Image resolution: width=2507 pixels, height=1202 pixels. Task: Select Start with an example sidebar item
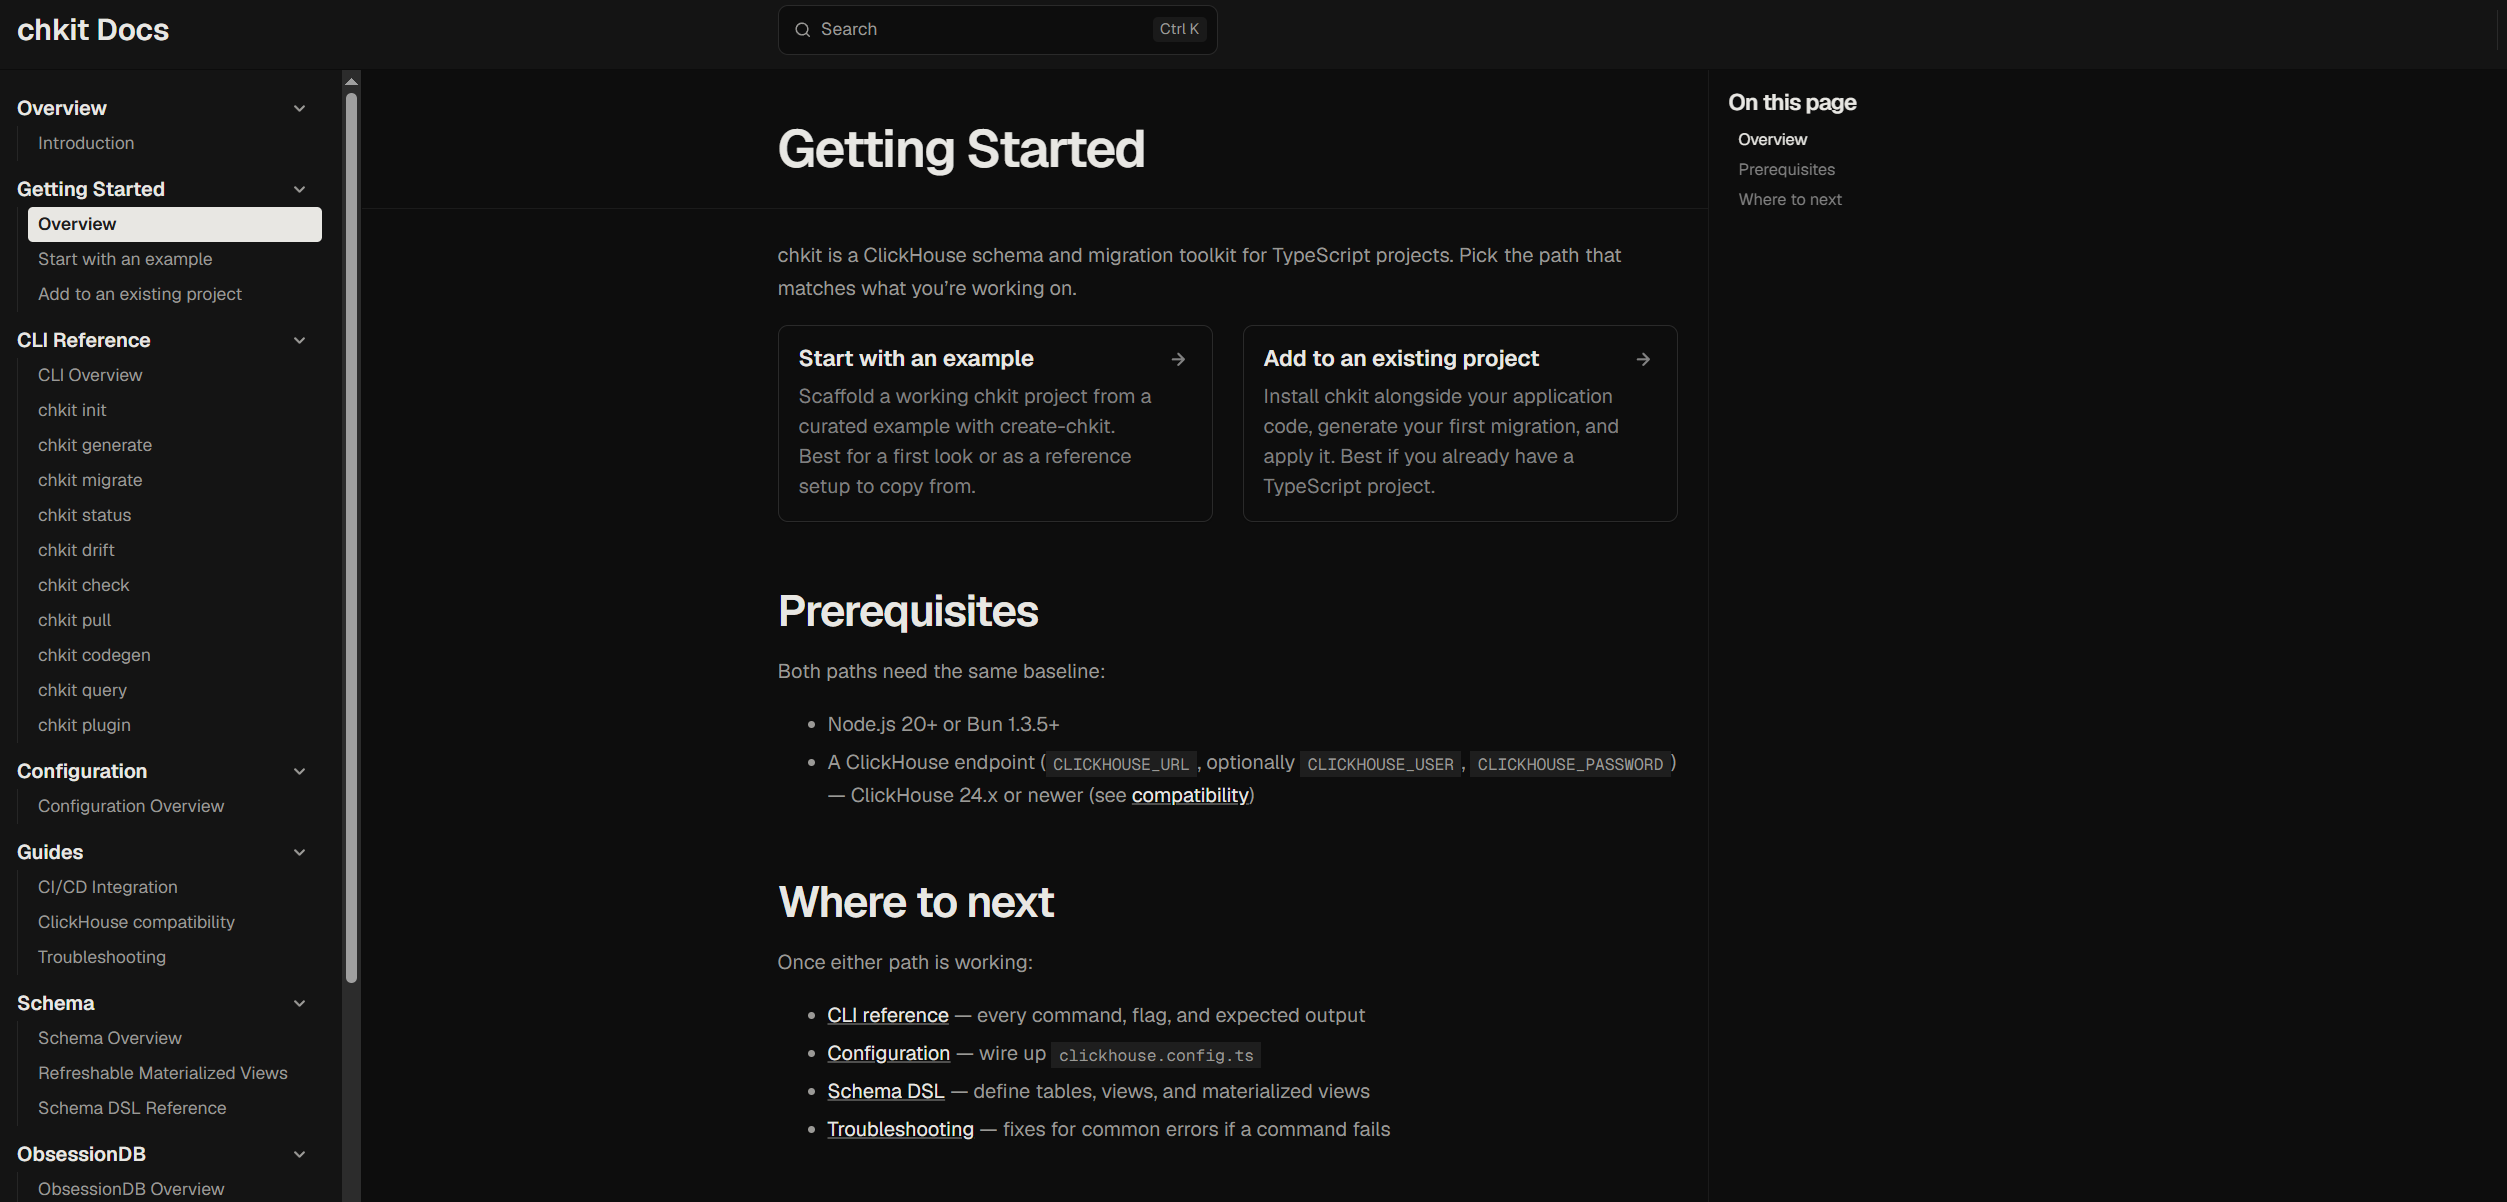coord(125,259)
